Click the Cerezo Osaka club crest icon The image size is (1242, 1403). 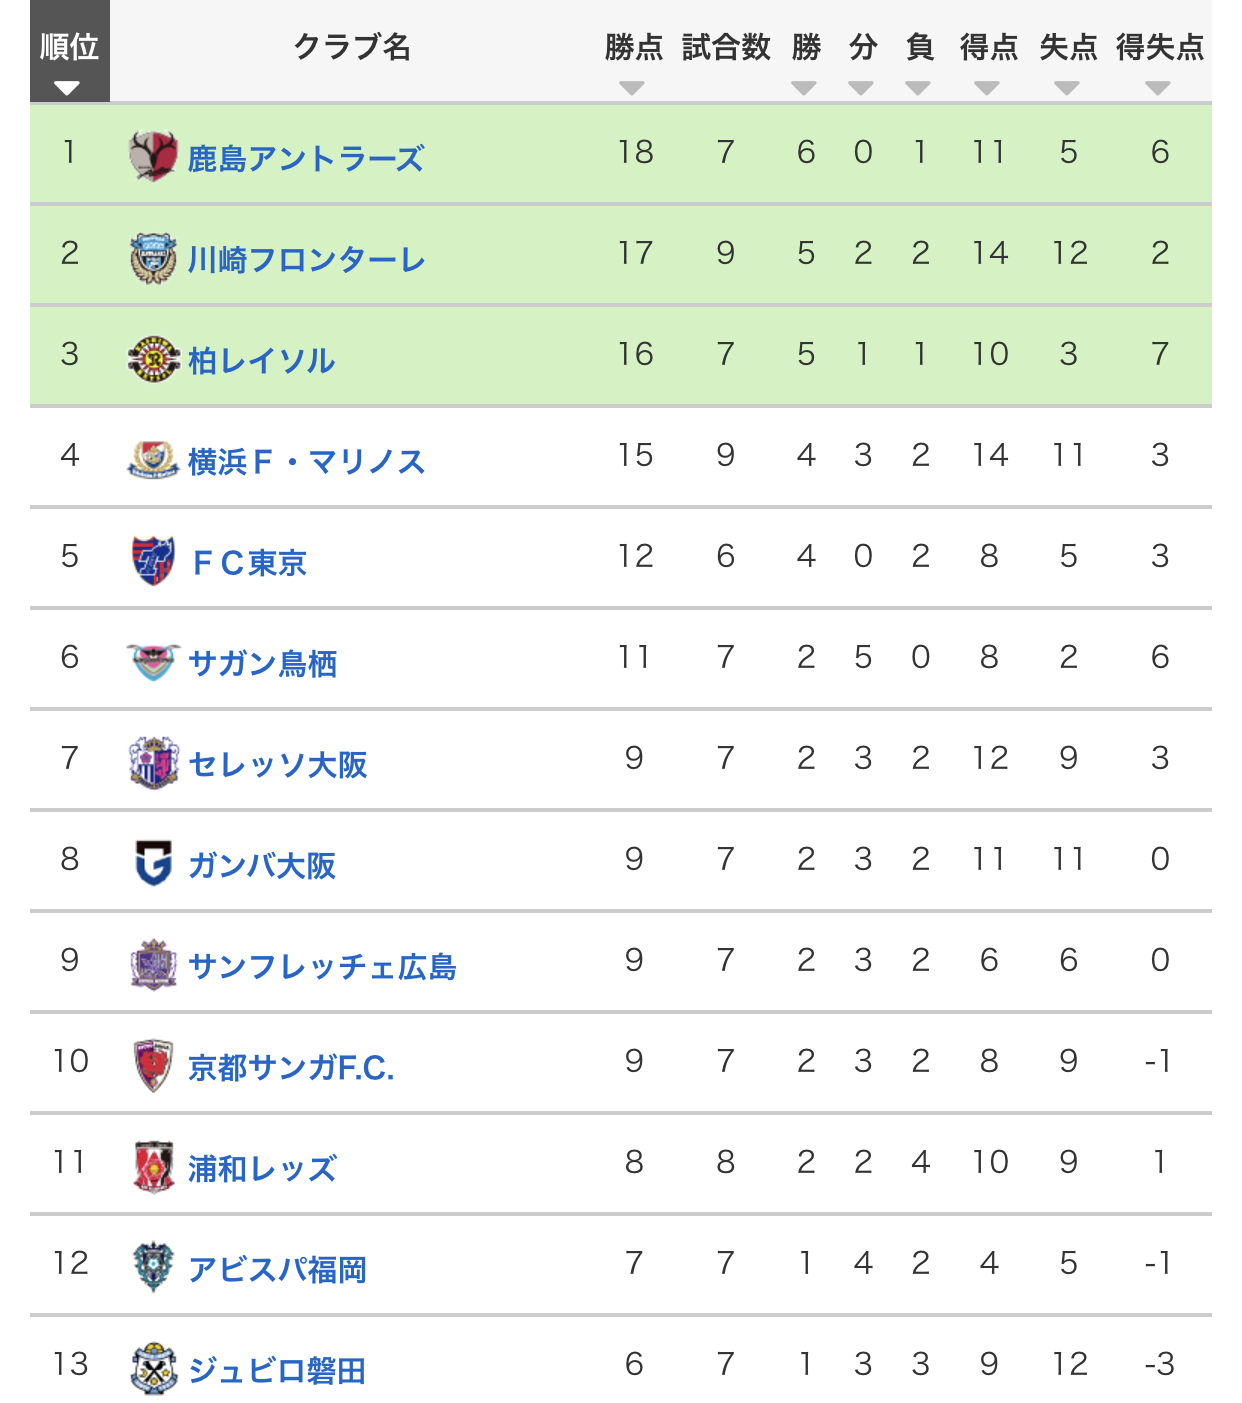tap(153, 763)
